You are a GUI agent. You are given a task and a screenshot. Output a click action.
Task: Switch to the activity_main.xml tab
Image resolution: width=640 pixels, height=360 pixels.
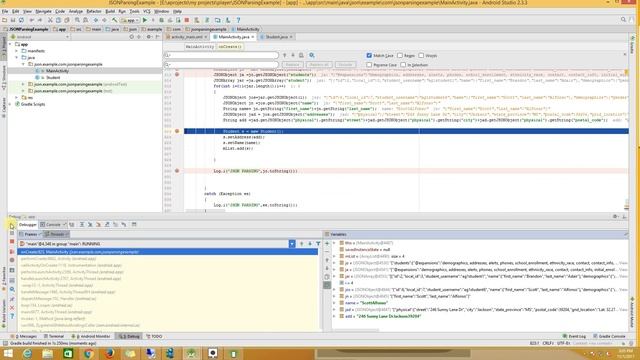click(187, 37)
